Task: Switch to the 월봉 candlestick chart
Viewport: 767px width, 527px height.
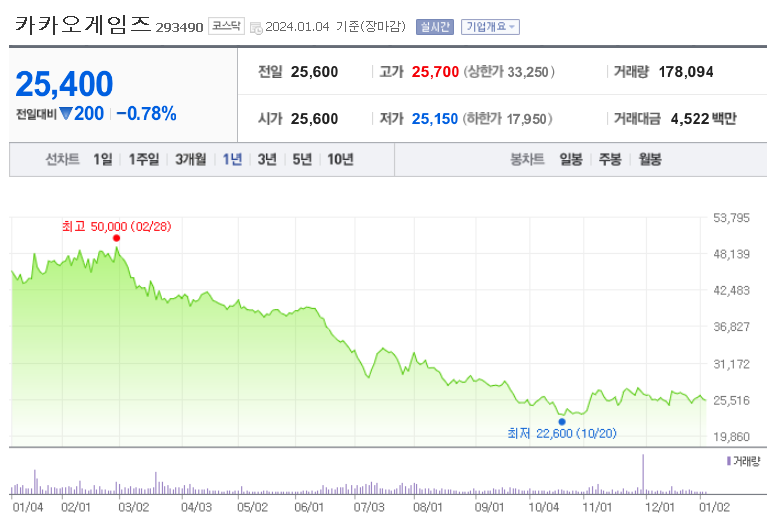Action: (x=650, y=159)
